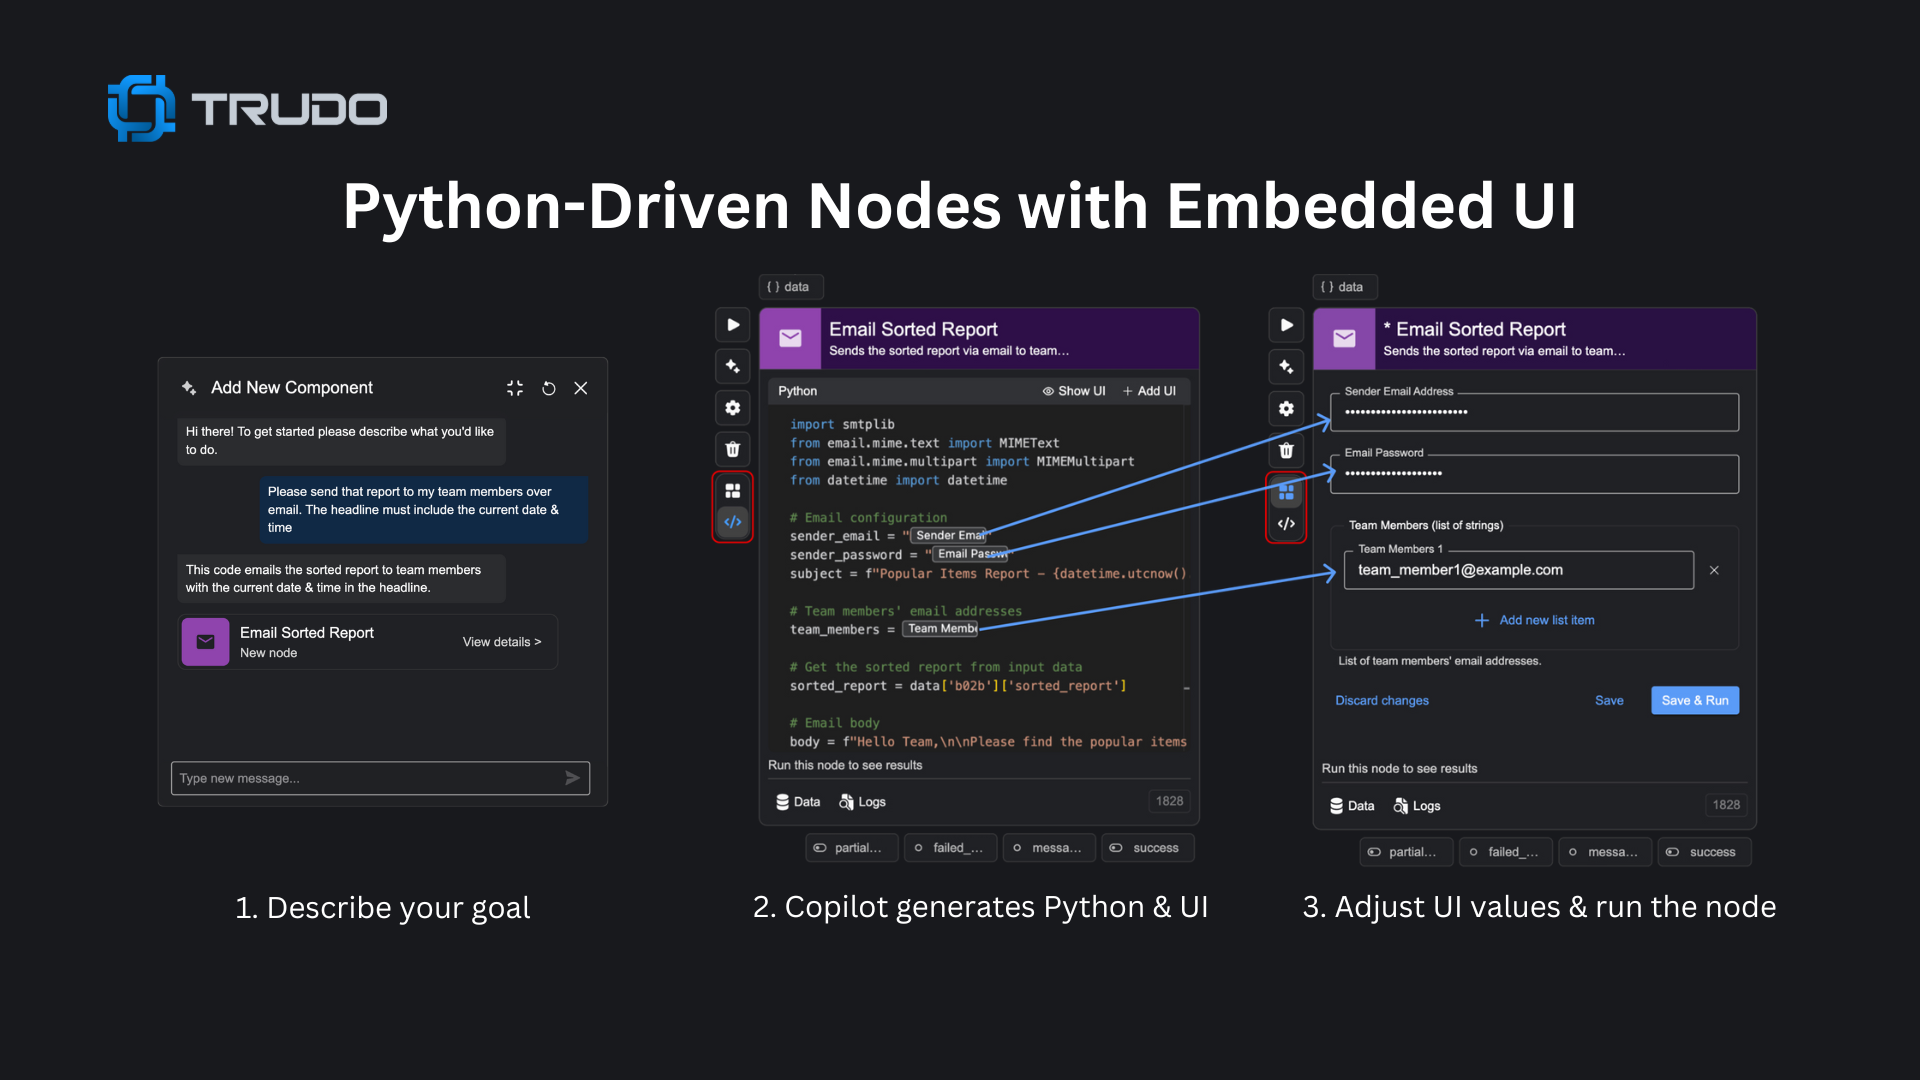Open Data tab on right node

coord(1352,806)
